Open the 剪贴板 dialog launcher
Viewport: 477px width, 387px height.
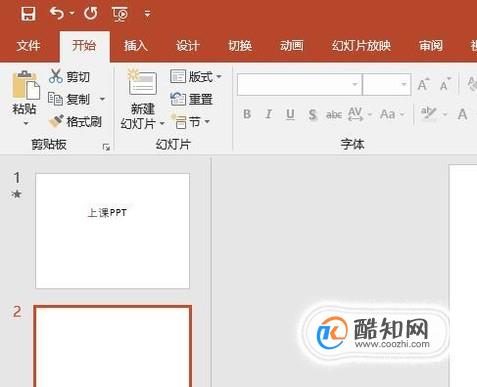tap(106, 147)
